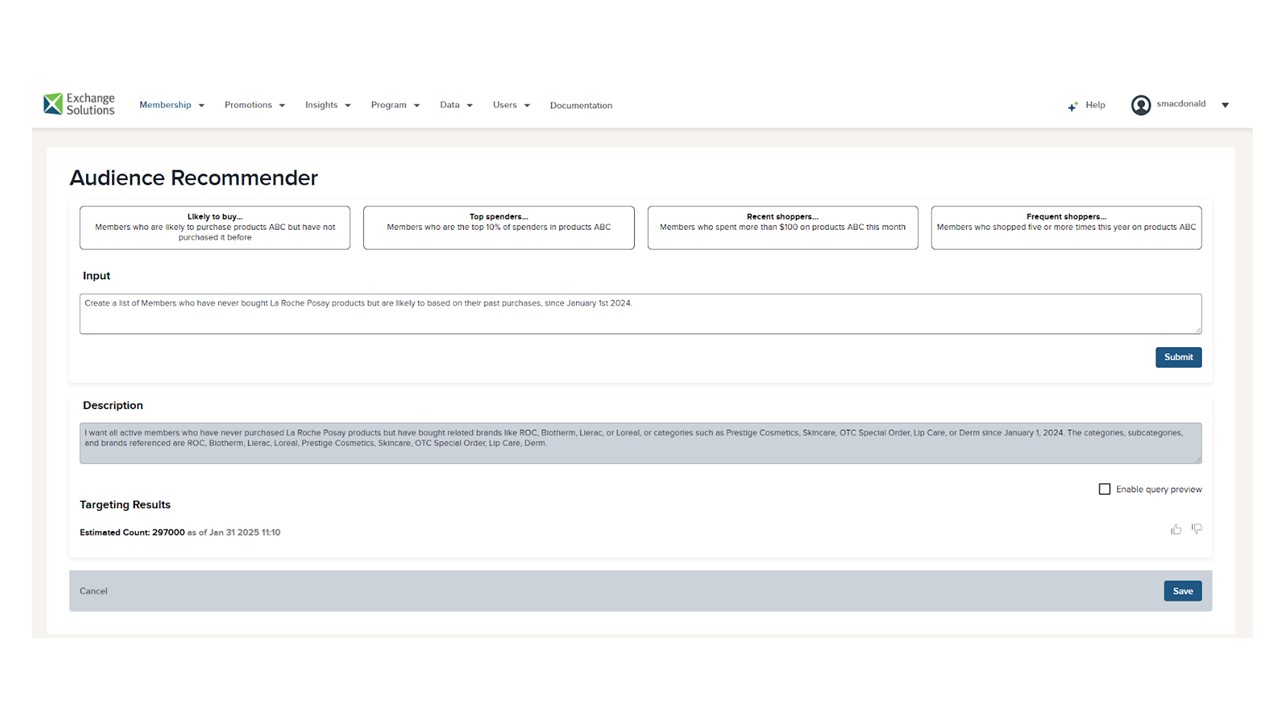Enable the query preview checkbox
Image resolution: width=1280 pixels, height=720 pixels.
[x=1105, y=489]
